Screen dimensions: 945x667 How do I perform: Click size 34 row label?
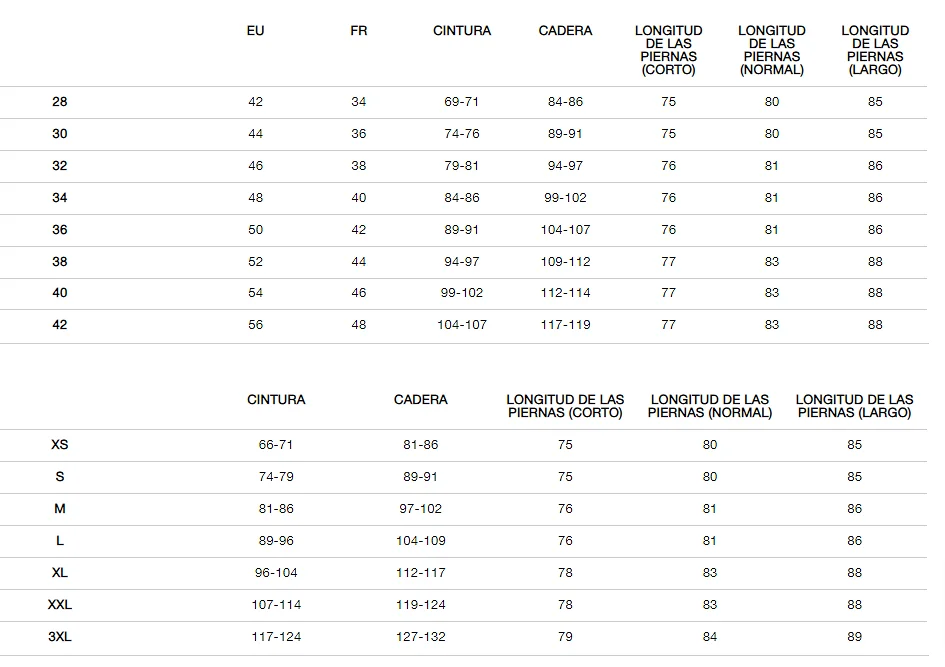pyautogui.click(x=60, y=198)
